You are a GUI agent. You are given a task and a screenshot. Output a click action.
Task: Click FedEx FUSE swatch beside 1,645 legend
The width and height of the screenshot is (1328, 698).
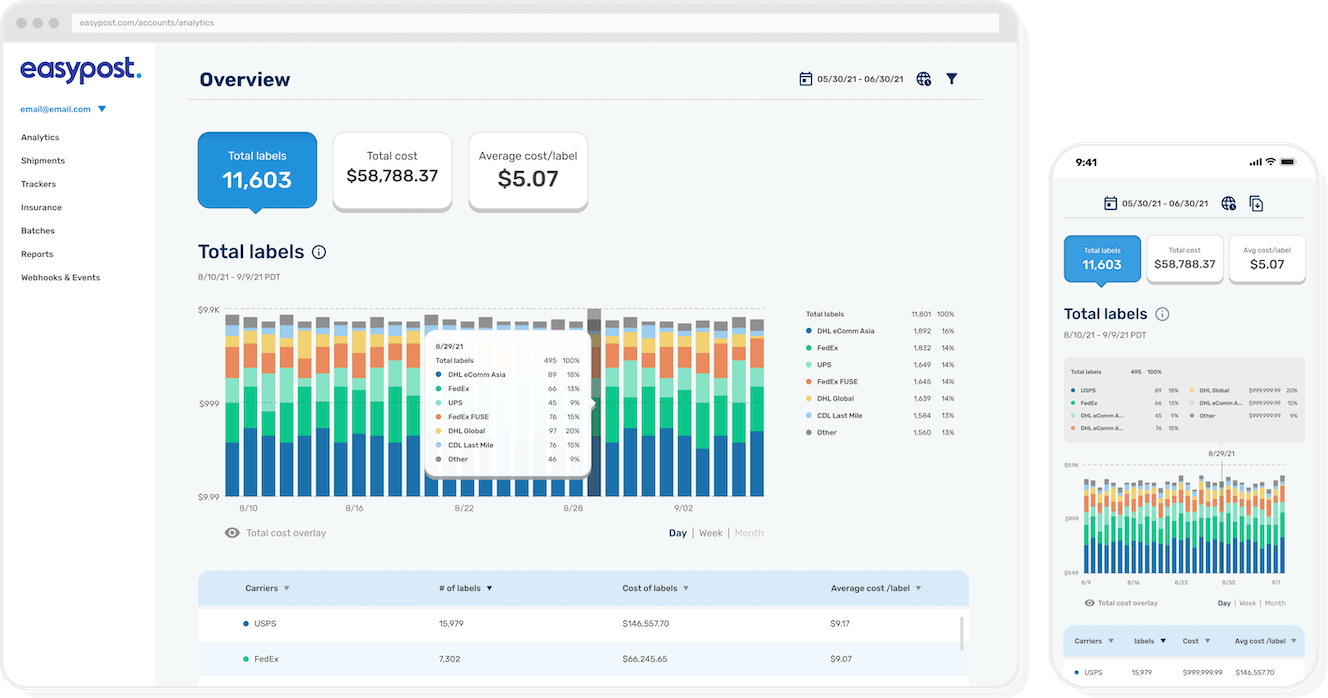pos(808,382)
